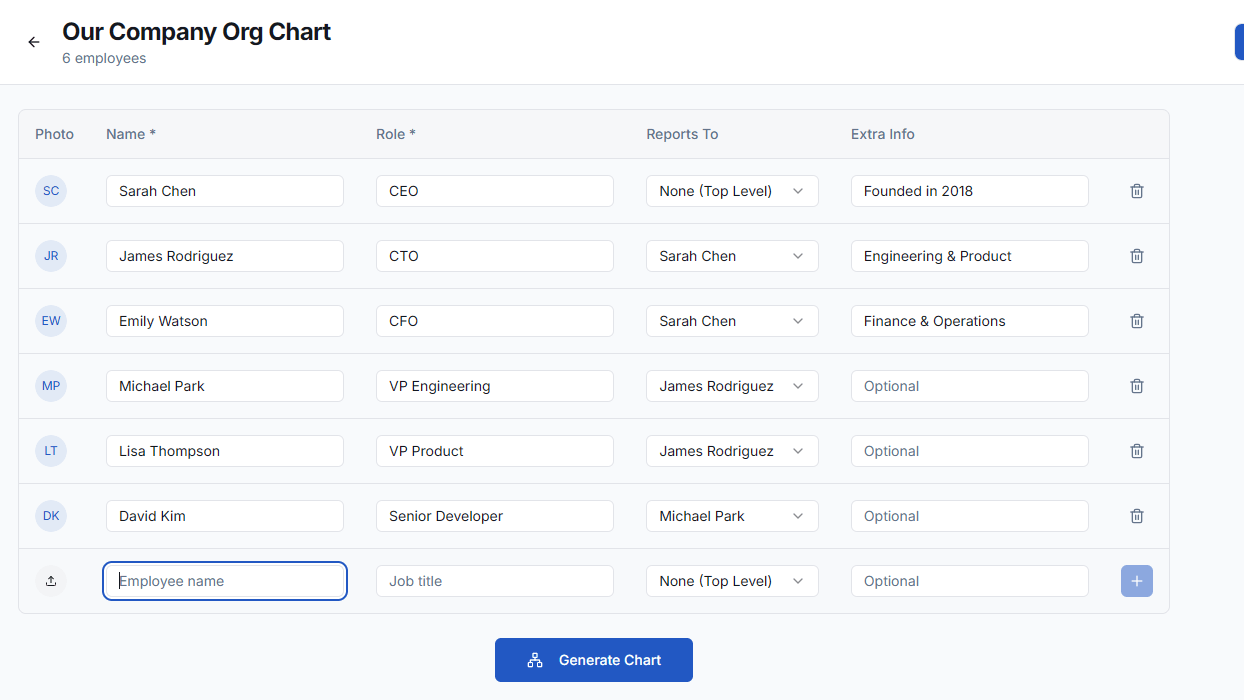Image resolution: width=1244 pixels, height=700 pixels.
Task: Click the Founded in 2018 text field
Action: coord(968,190)
